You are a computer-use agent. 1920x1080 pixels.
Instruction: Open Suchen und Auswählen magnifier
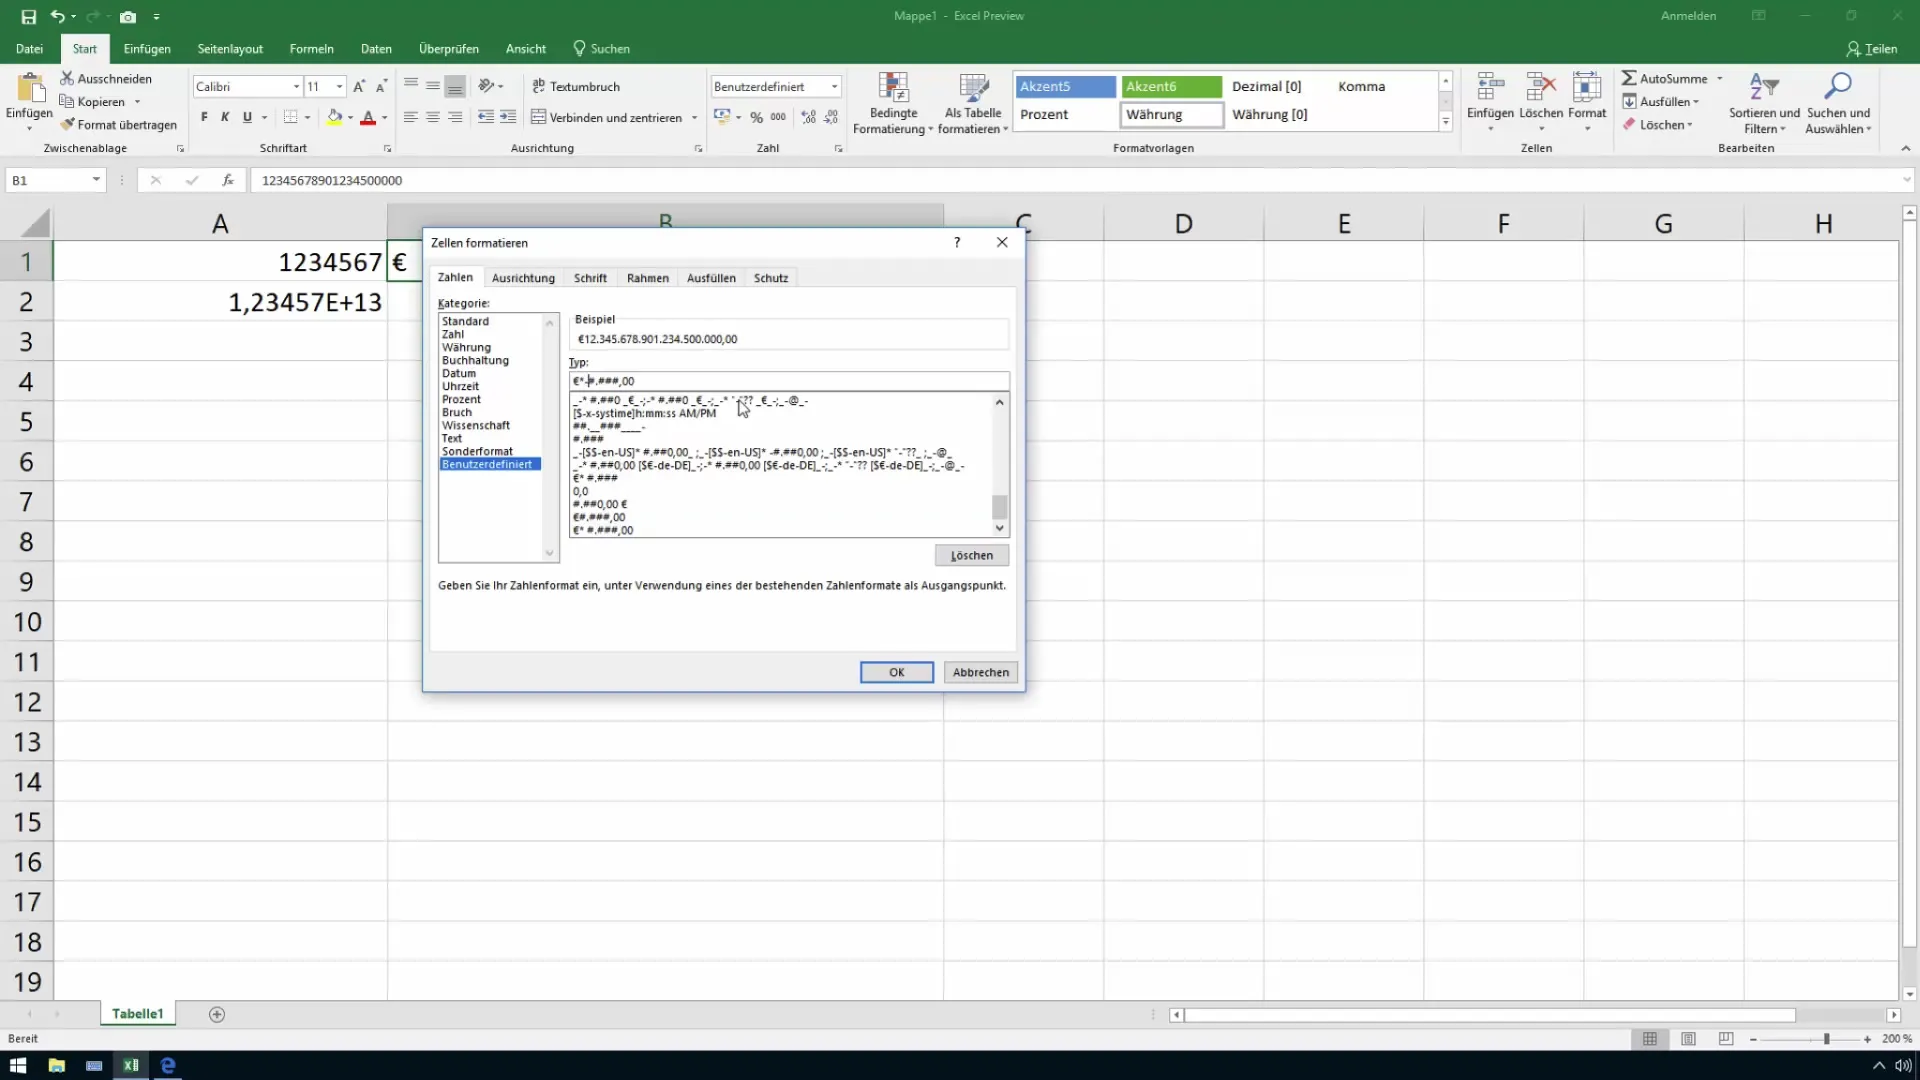tap(1838, 103)
